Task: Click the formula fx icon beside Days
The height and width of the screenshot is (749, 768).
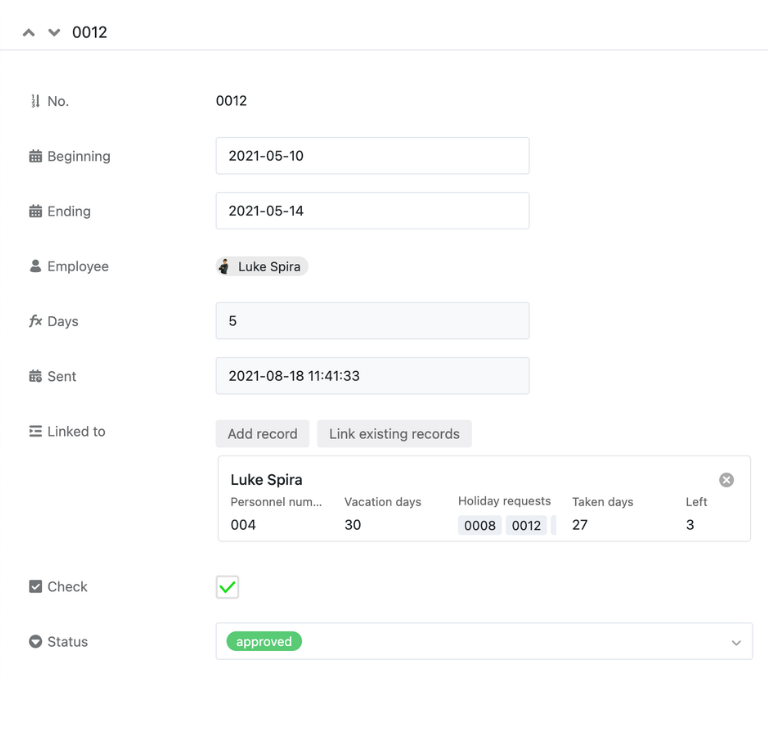Action: (x=35, y=321)
